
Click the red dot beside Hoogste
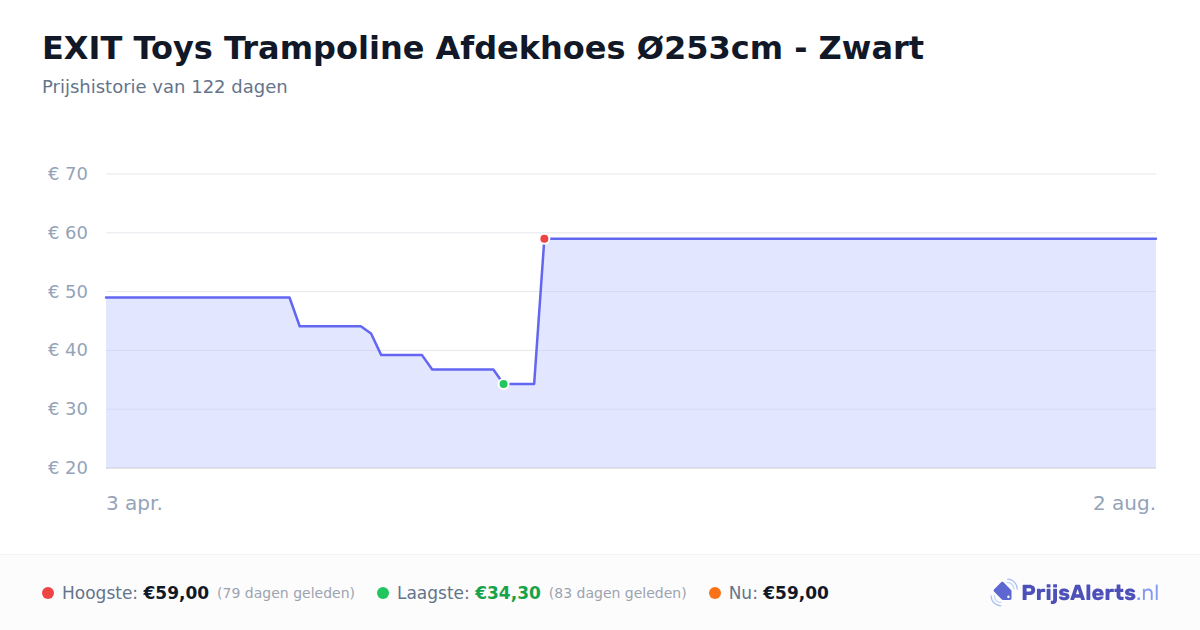tap(48, 593)
